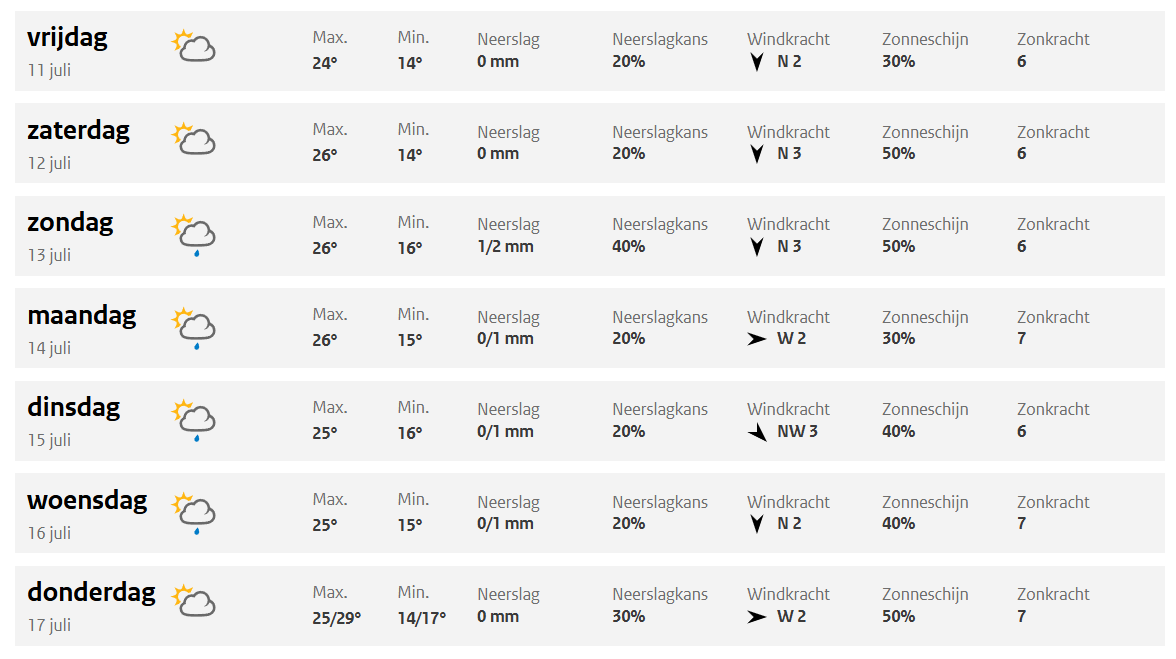Select the vrijdag 11 juli day heading

click(x=67, y=38)
